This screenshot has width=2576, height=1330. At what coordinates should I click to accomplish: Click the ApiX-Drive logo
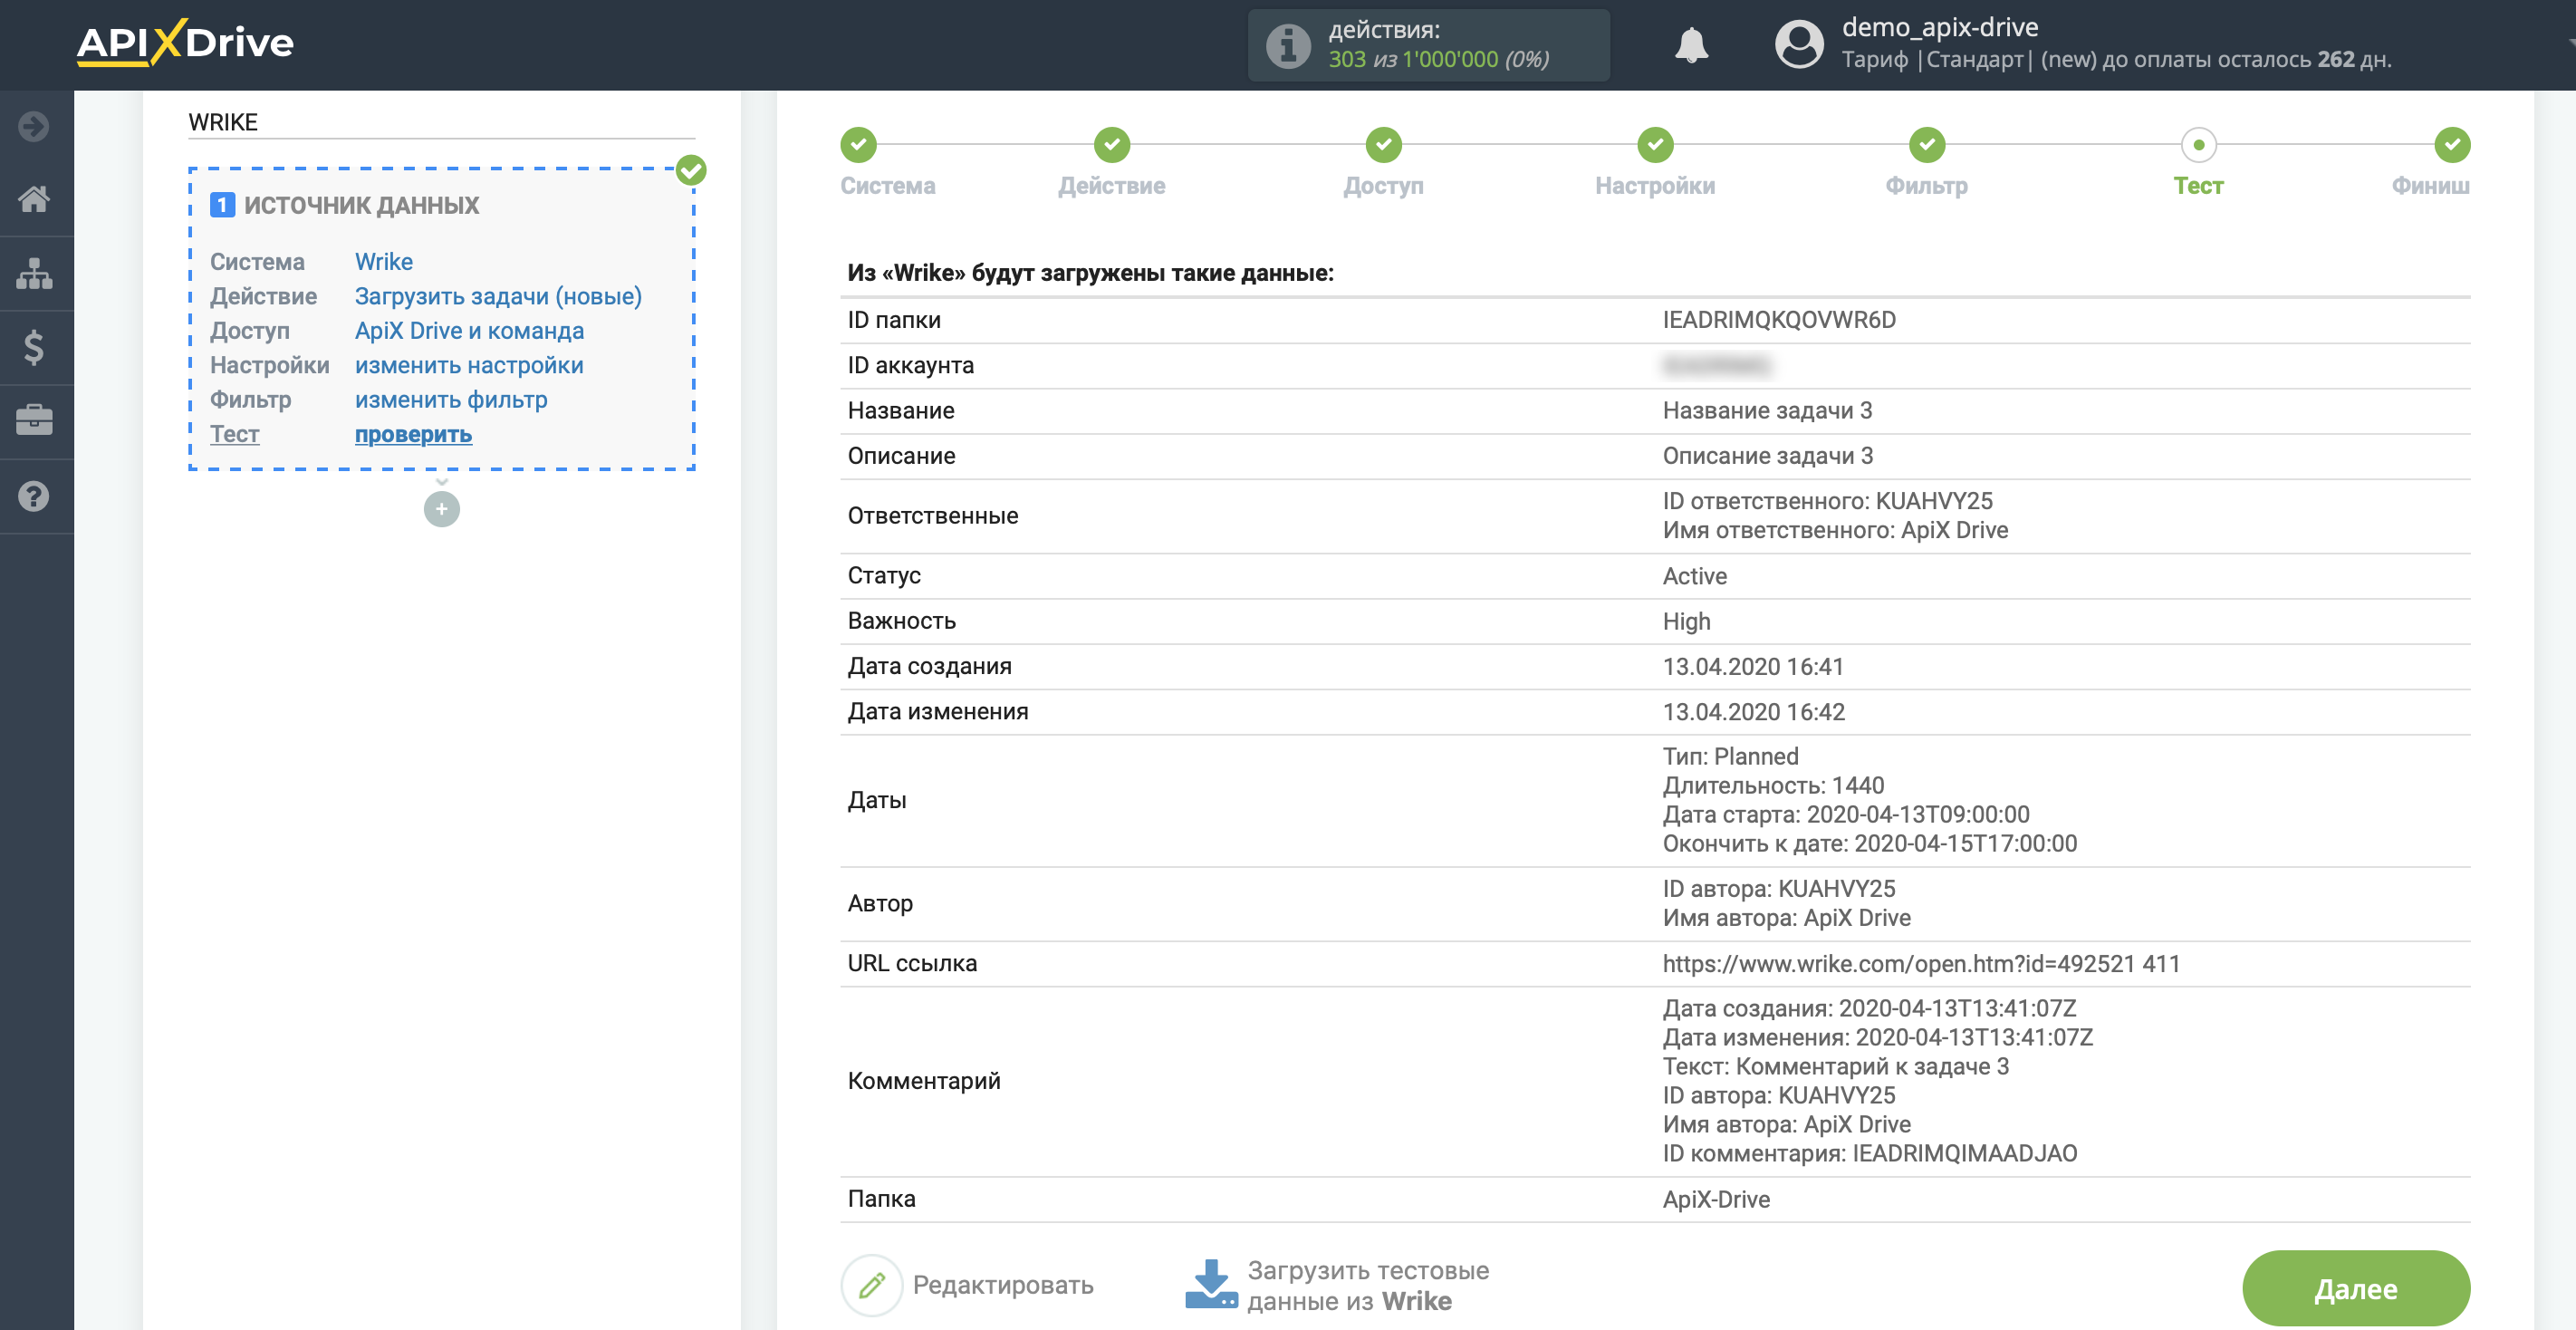(x=185, y=43)
